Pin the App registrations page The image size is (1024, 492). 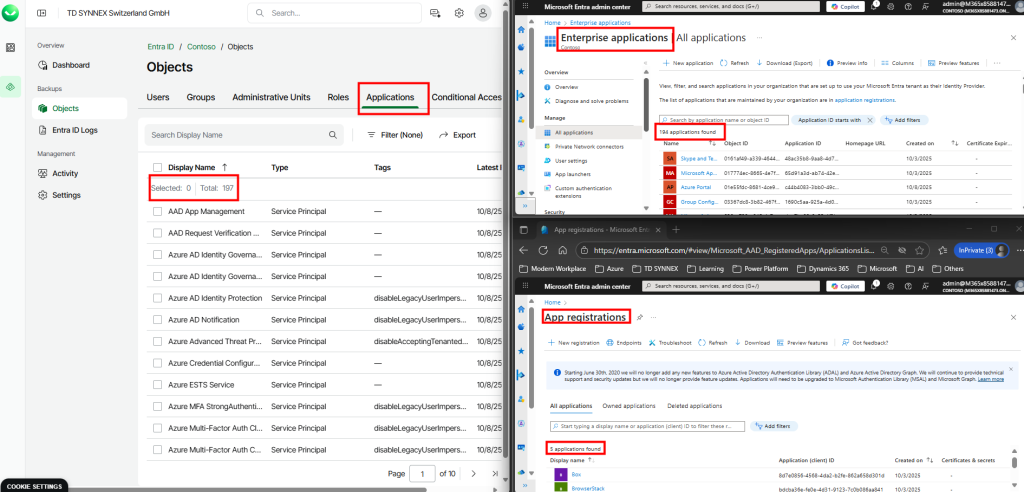639,317
